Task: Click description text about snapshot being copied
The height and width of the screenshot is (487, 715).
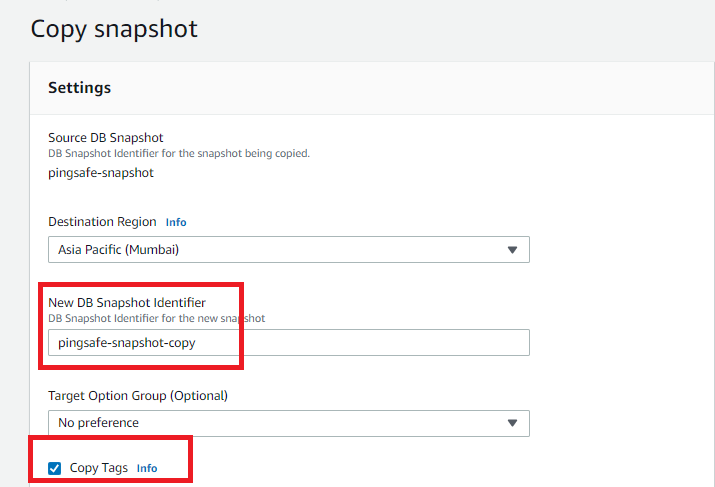Action: pyautogui.click(x=179, y=153)
